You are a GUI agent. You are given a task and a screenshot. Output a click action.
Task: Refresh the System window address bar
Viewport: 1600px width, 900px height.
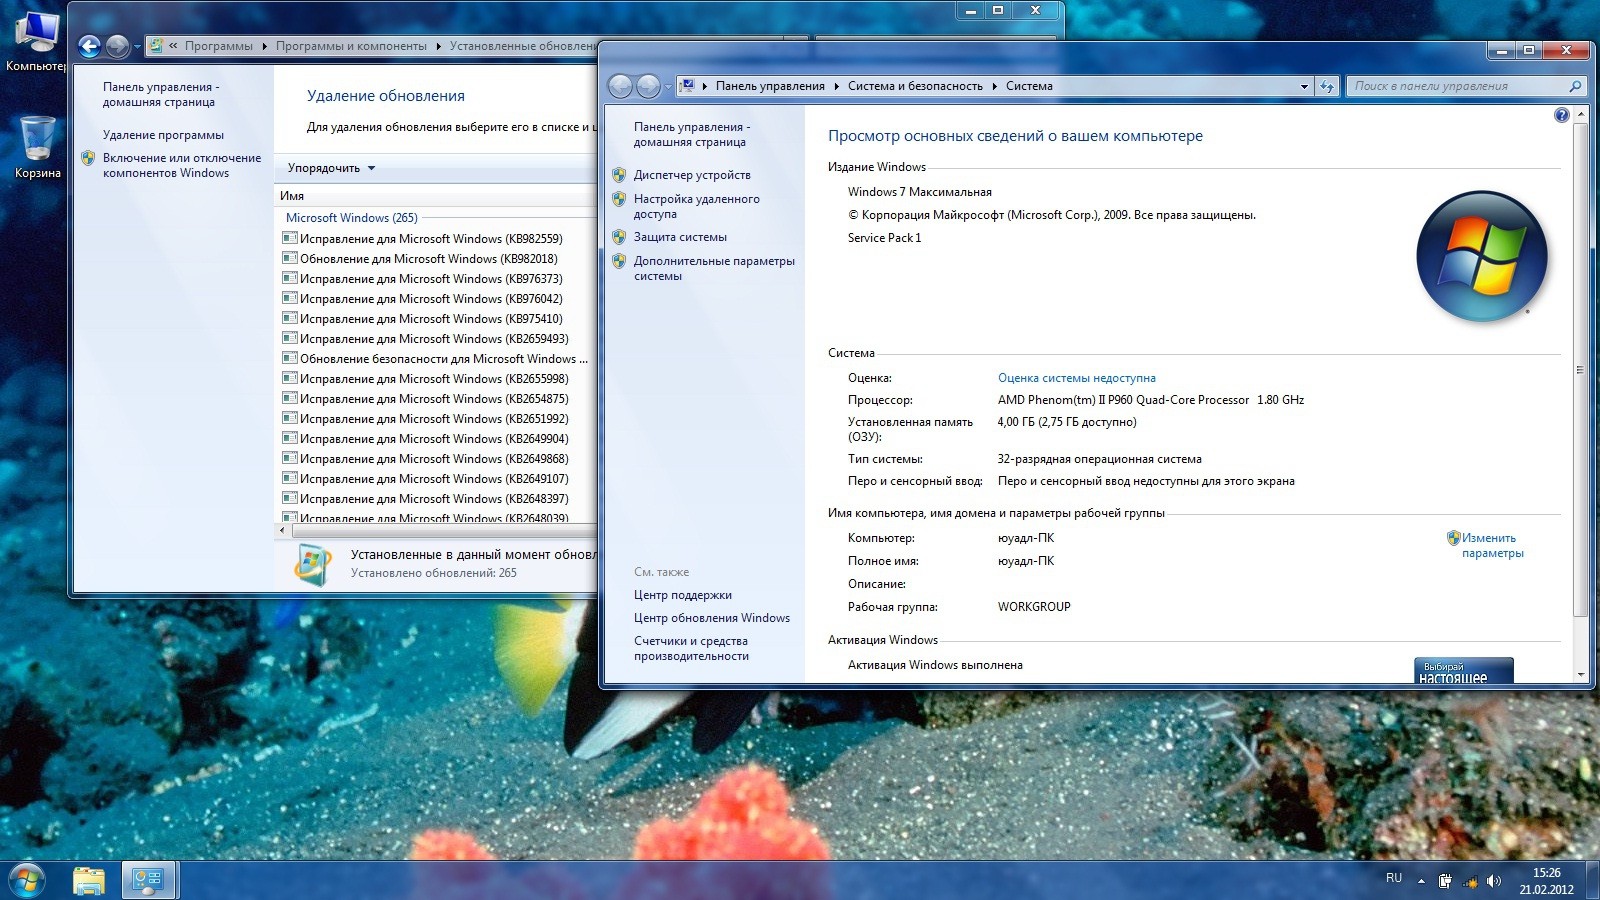1327,86
